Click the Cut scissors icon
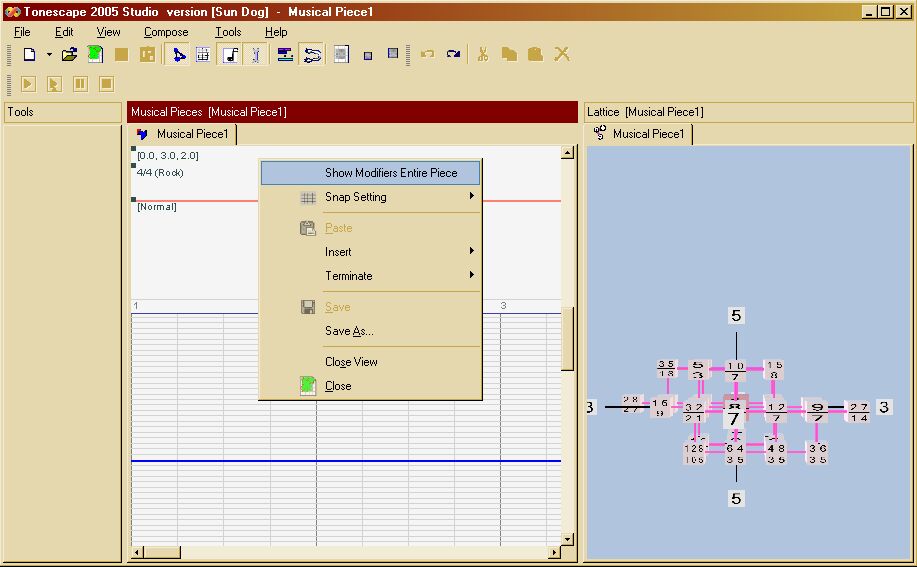 (x=483, y=54)
